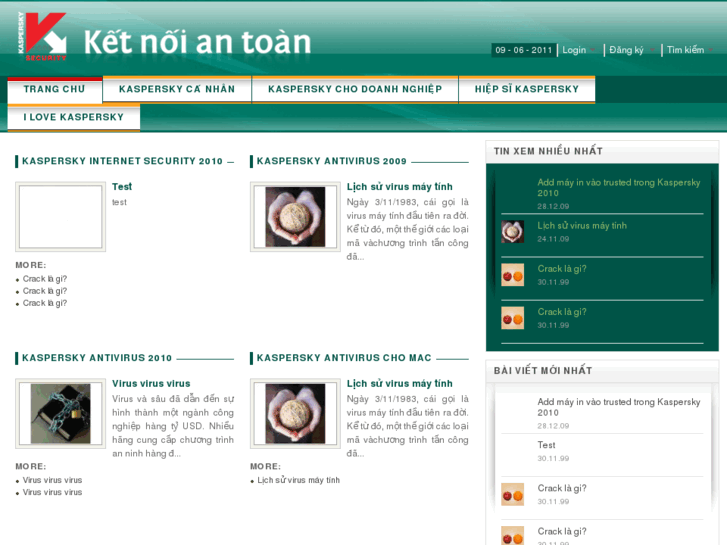Open the Kaspersky Internet Security 2010 section heading

coord(122,161)
